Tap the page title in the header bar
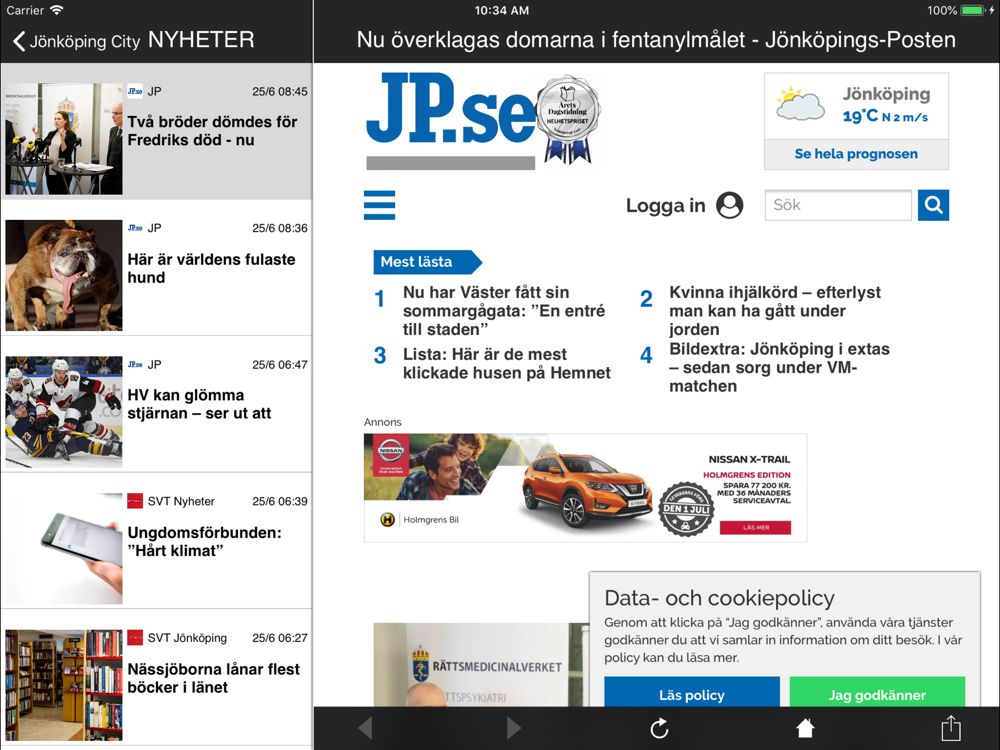 coord(656,40)
